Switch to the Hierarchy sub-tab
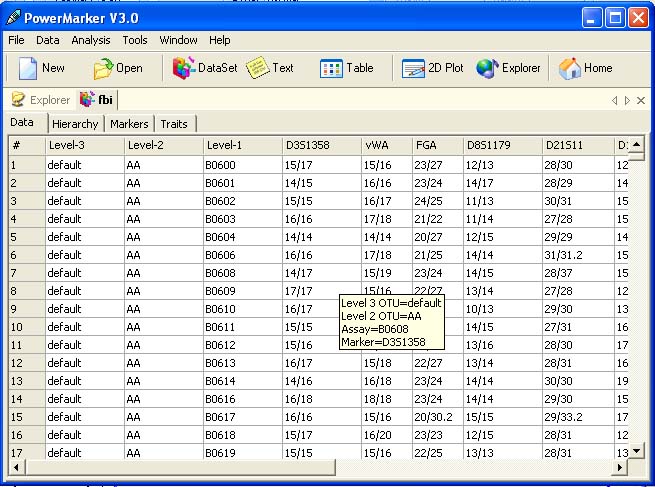 point(75,124)
